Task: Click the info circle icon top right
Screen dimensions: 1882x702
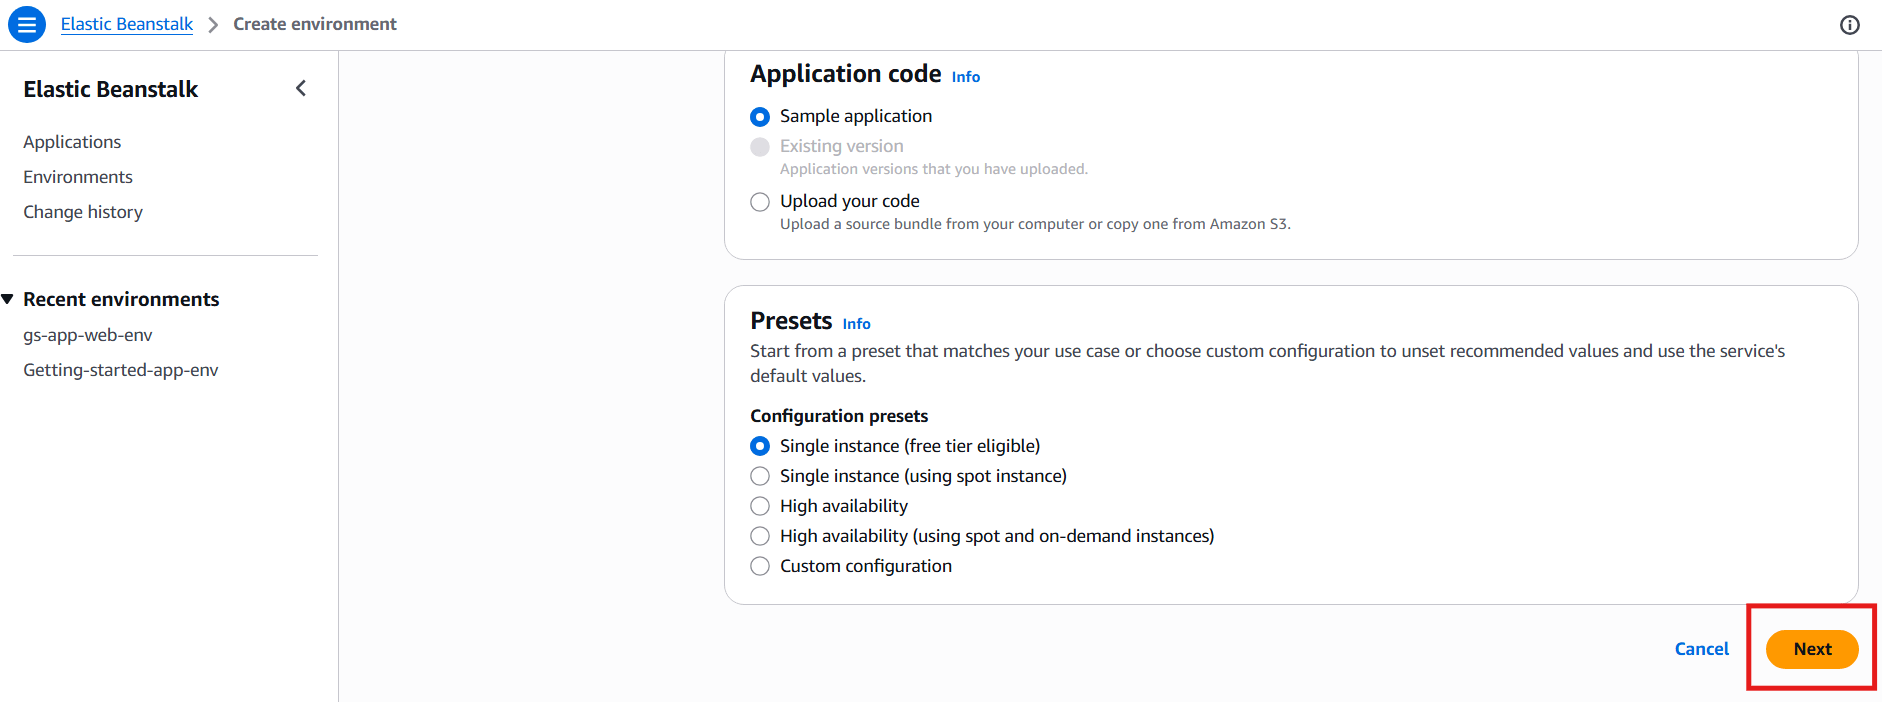Action: 1849,25
